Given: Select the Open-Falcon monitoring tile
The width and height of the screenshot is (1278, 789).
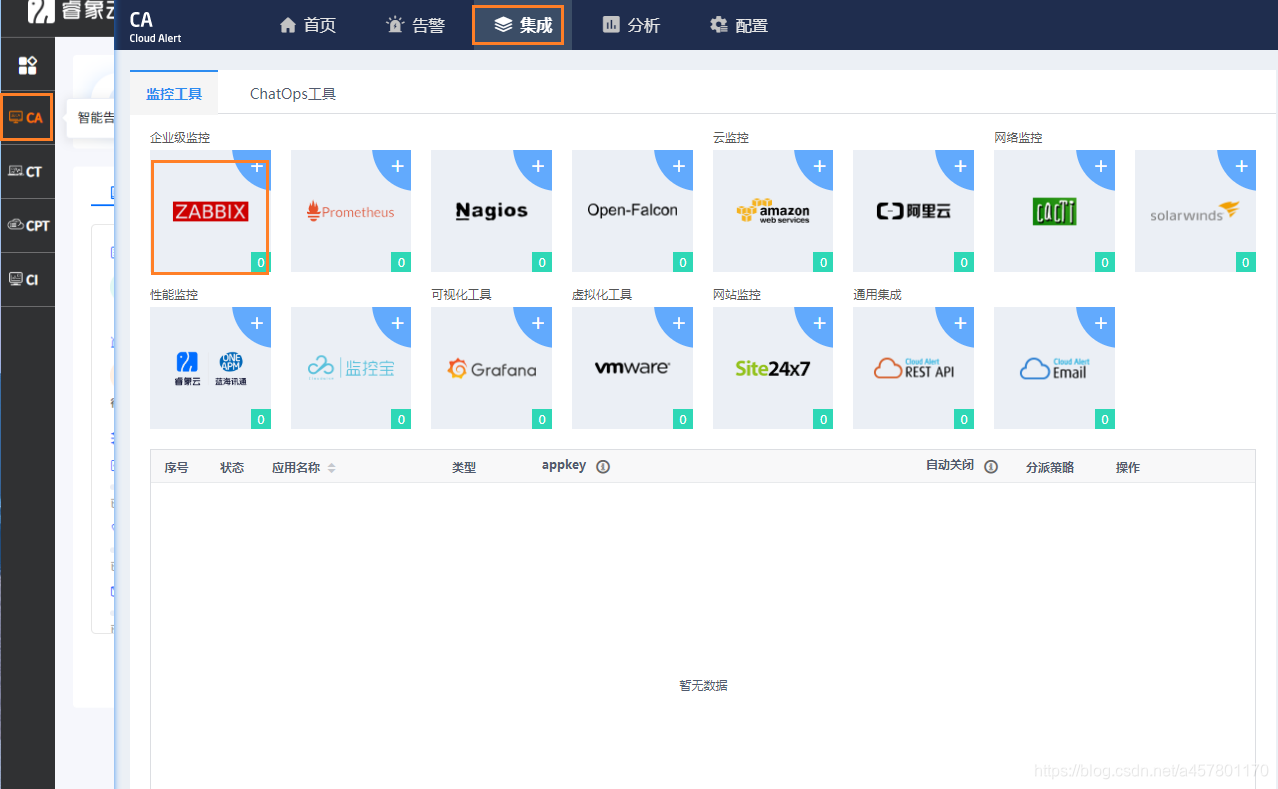Looking at the screenshot, I should click(x=632, y=211).
